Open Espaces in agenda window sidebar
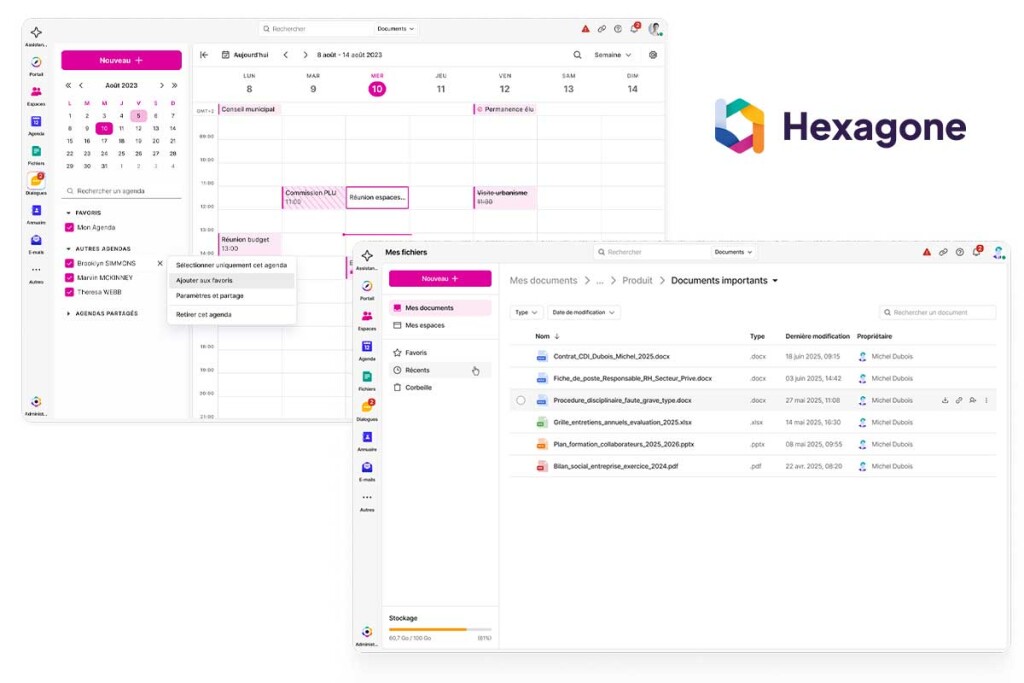1024x683 pixels. (x=36, y=92)
